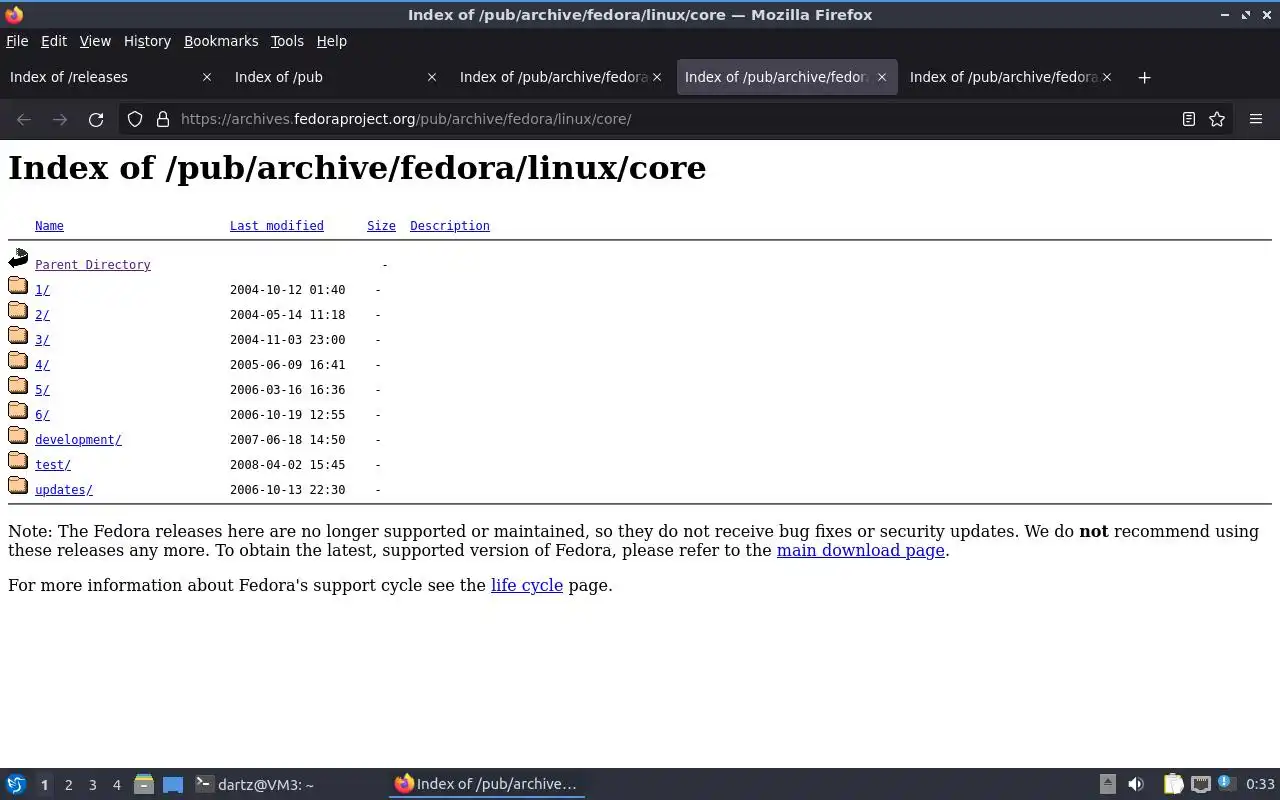This screenshot has height=800, width=1280.
Task: Open the clipboard tray icon
Action: pos(1173,785)
